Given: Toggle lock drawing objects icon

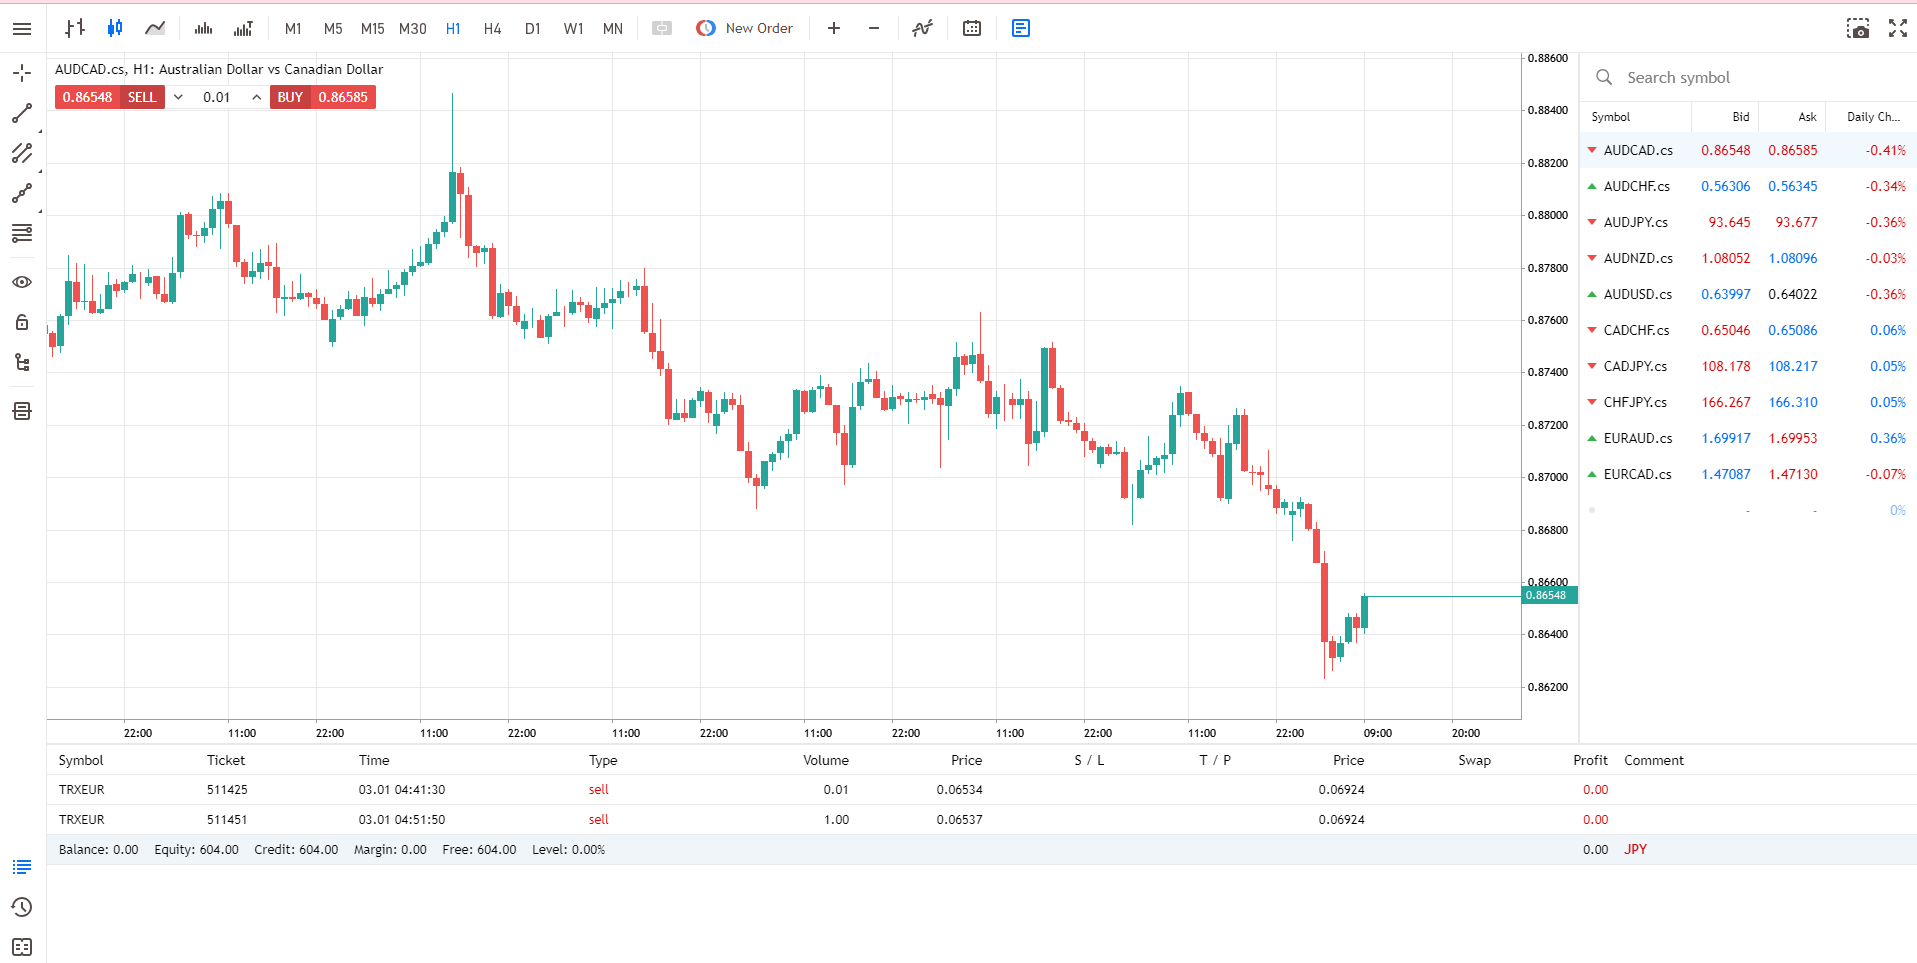Looking at the screenshot, I should click(x=22, y=322).
